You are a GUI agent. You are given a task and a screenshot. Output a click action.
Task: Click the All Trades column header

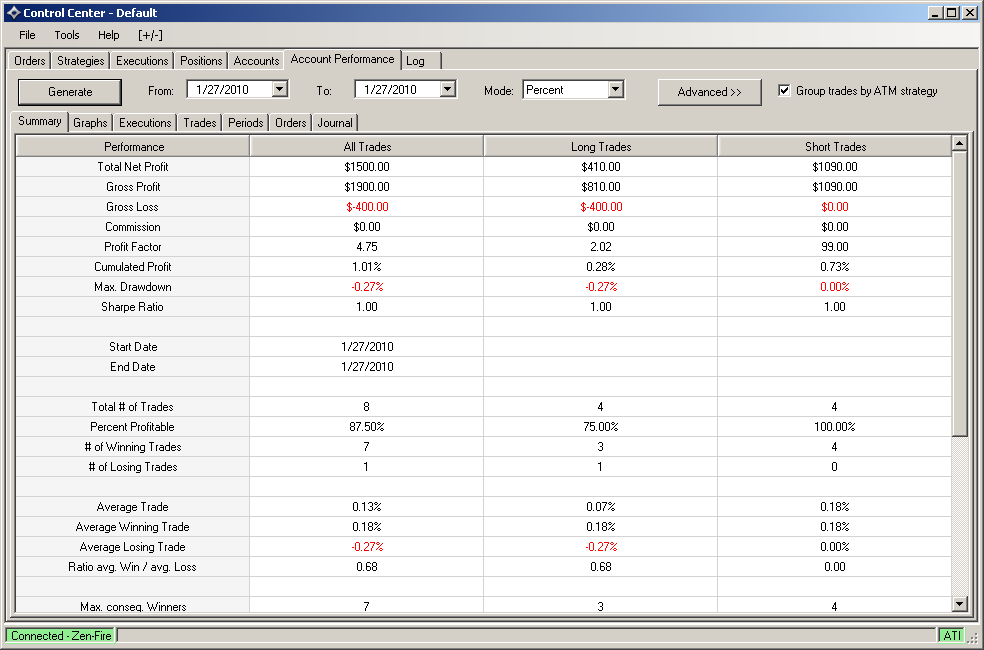[367, 147]
